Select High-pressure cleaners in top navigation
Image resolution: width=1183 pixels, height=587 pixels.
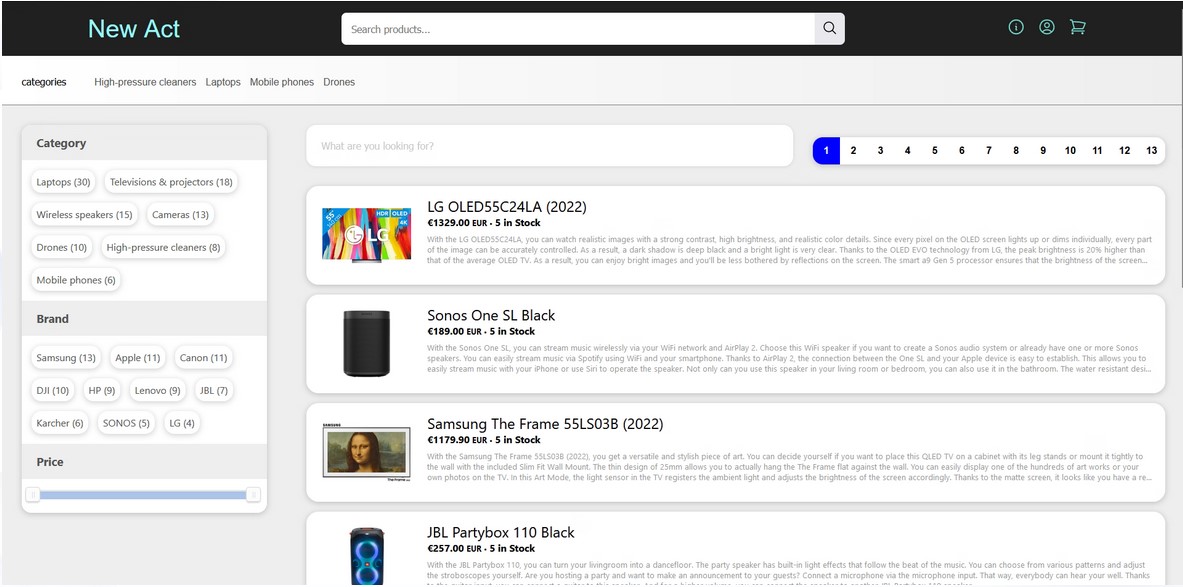point(145,82)
